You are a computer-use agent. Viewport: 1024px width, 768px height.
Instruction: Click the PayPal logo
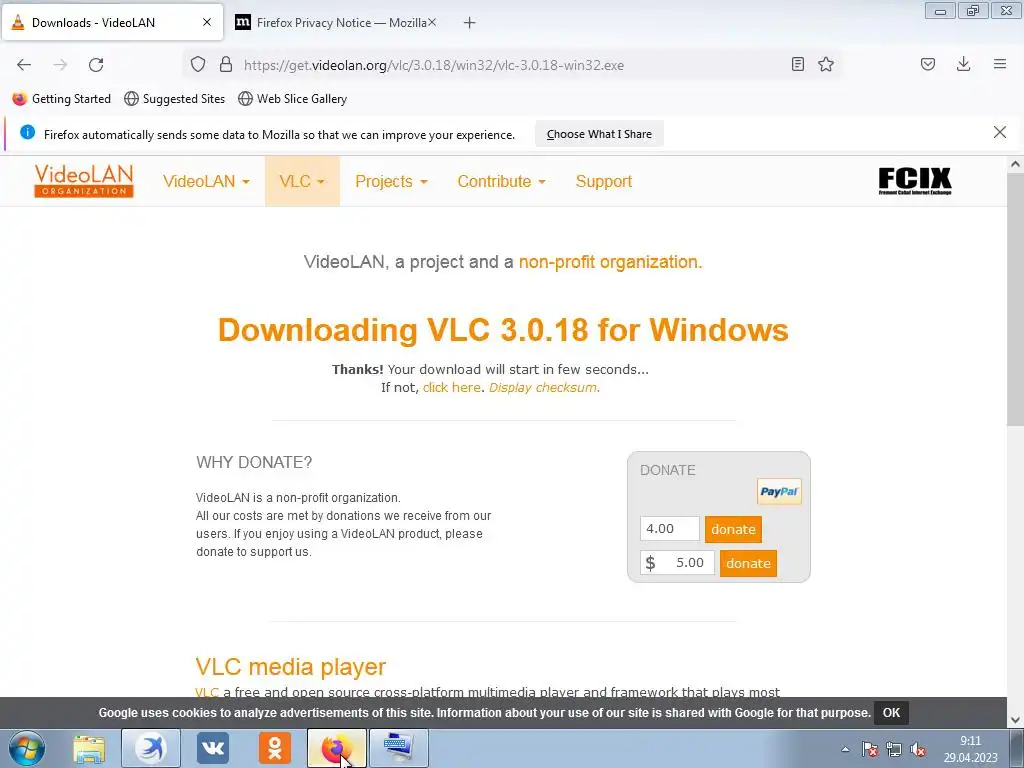click(x=779, y=492)
